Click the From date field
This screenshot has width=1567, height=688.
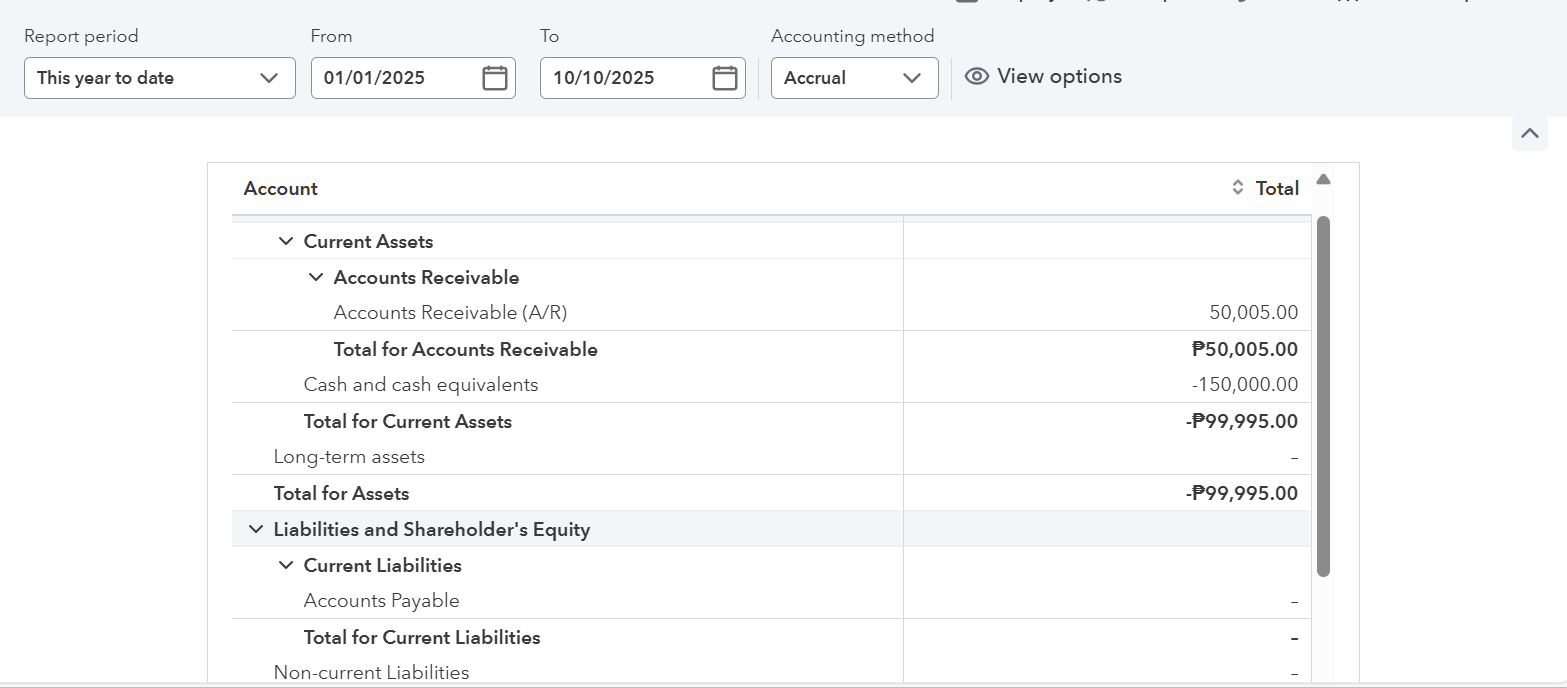tap(400, 78)
